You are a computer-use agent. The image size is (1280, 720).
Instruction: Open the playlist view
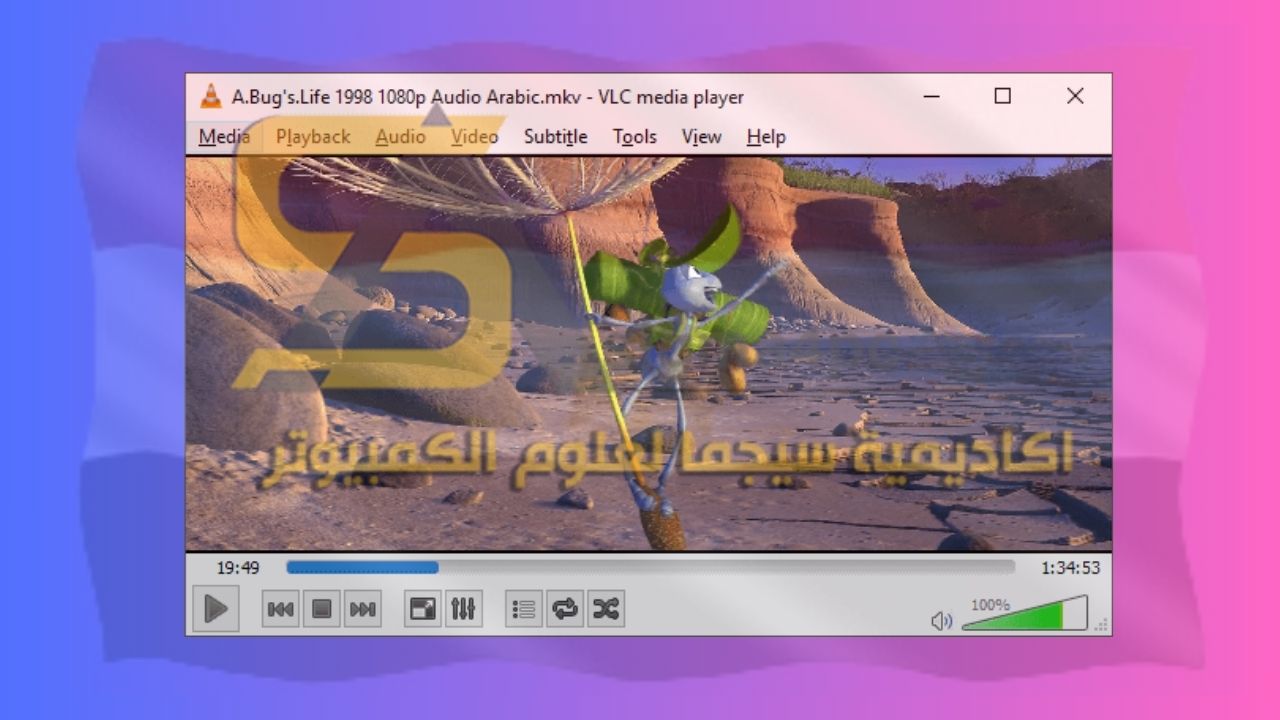click(525, 609)
